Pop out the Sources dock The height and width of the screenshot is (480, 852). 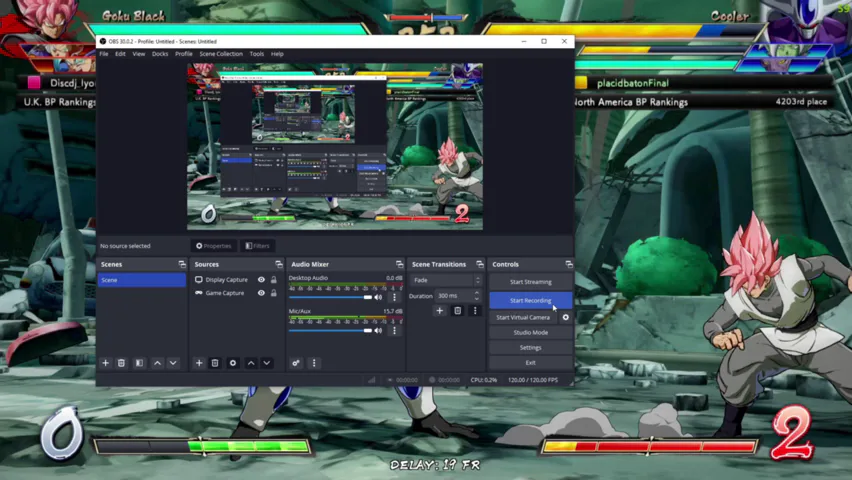279,264
